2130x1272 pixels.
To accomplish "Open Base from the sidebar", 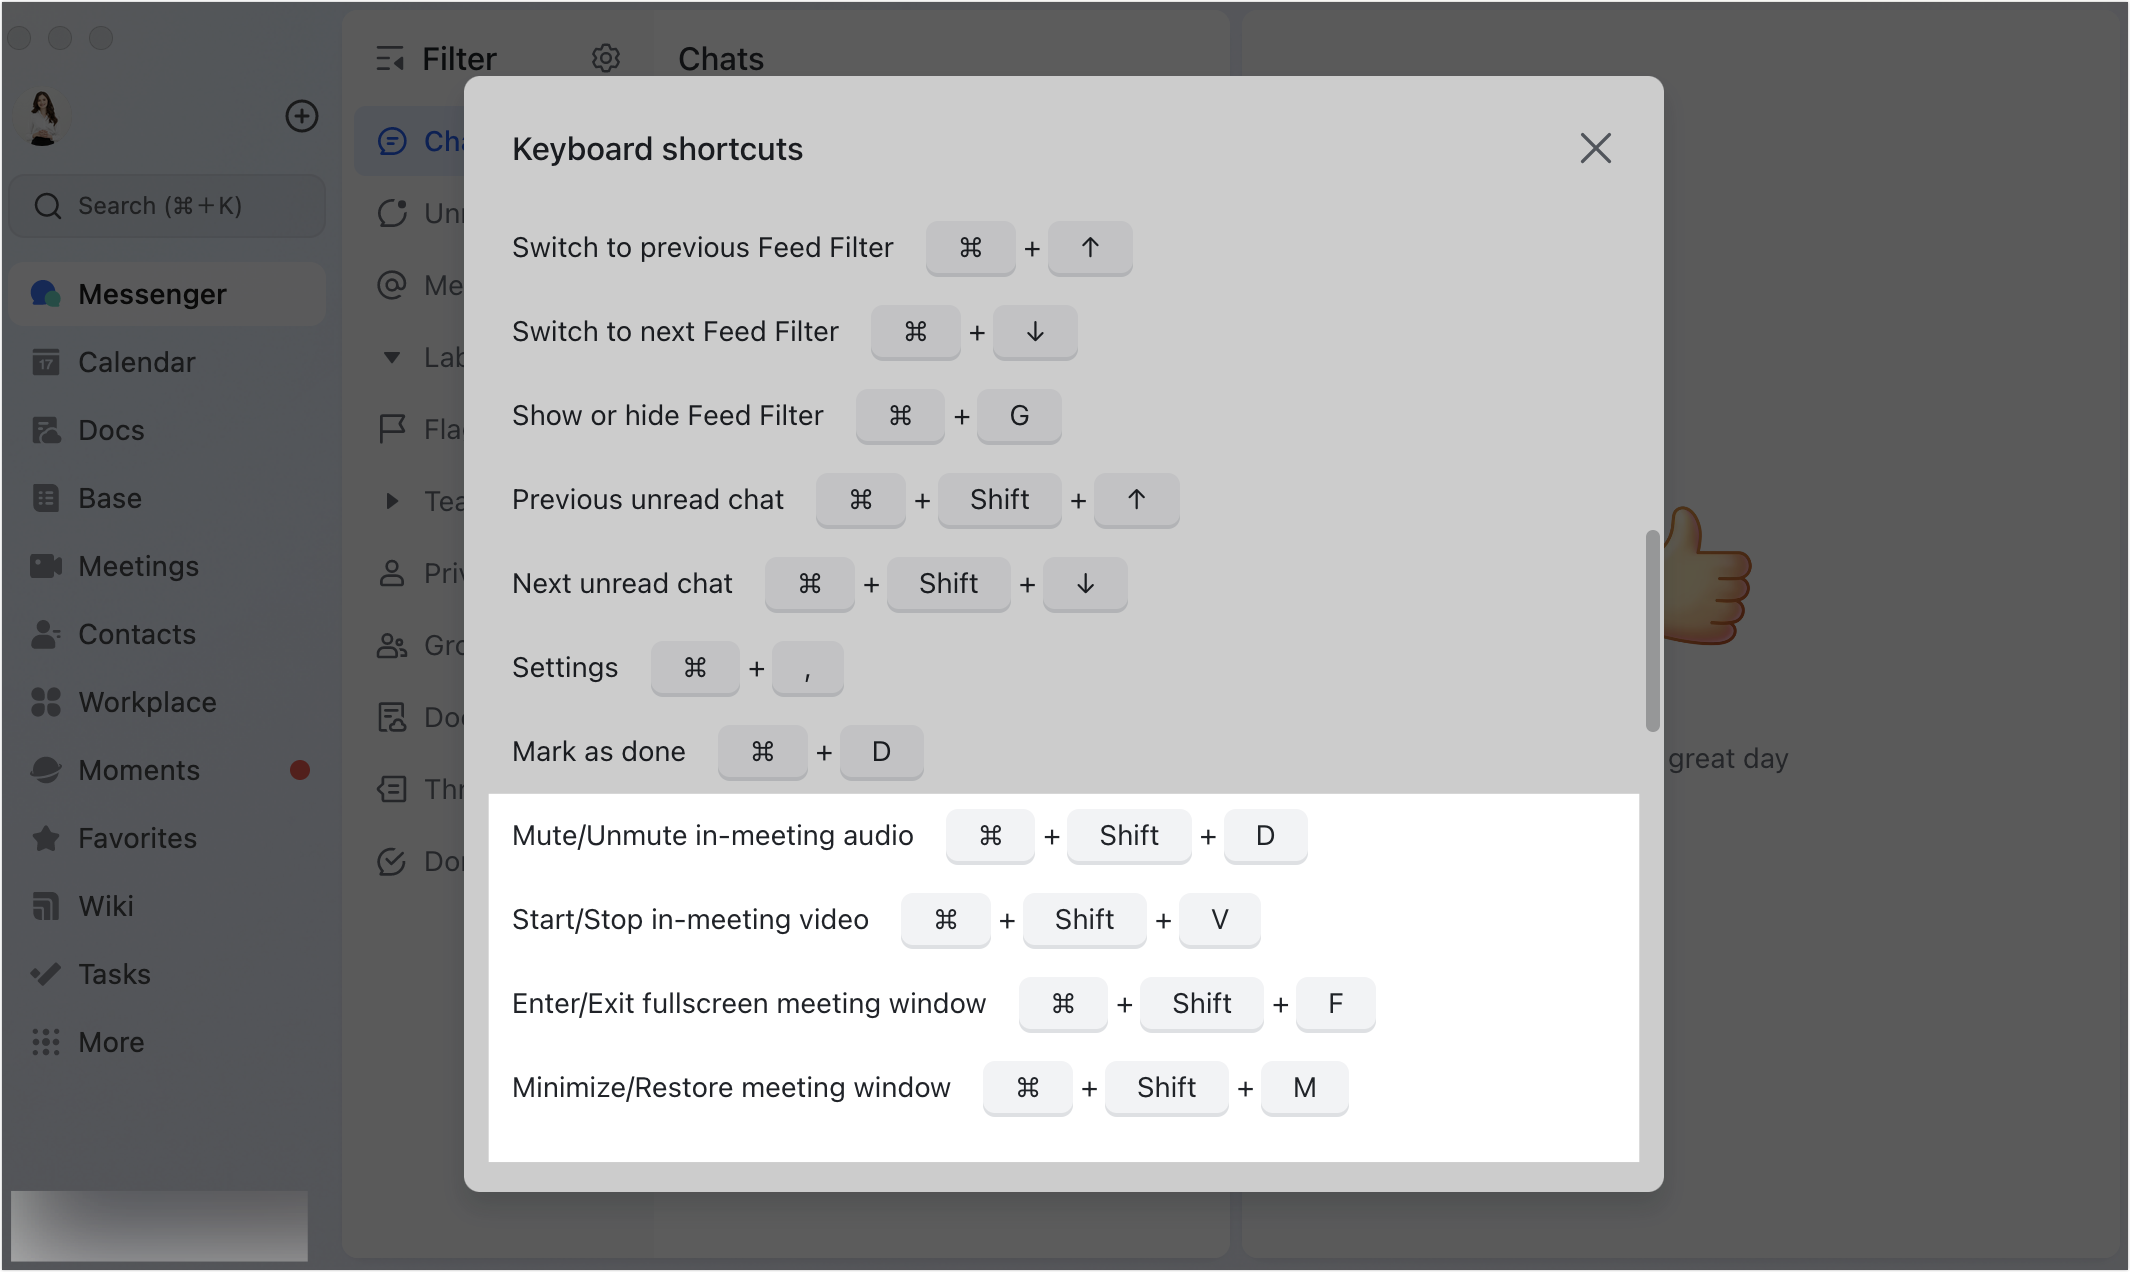I will pyautogui.click(x=109, y=498).
